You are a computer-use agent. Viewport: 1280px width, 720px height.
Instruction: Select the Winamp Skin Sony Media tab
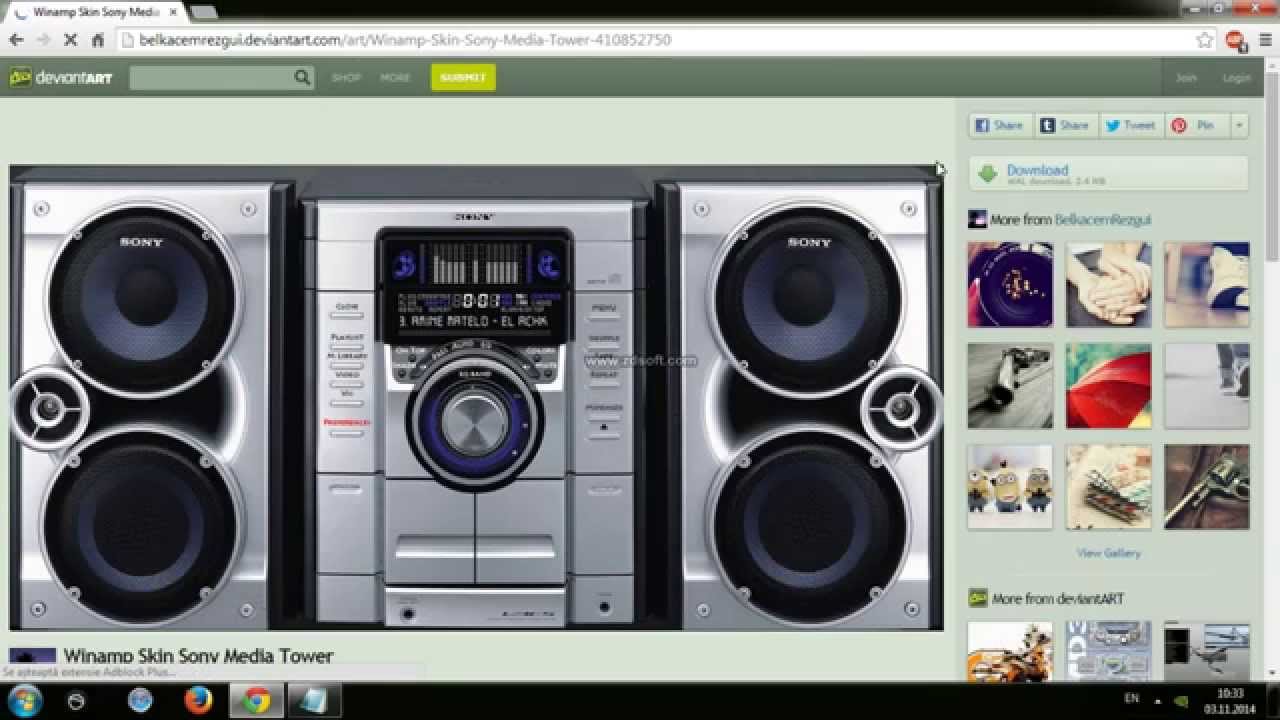click(93, 12)
